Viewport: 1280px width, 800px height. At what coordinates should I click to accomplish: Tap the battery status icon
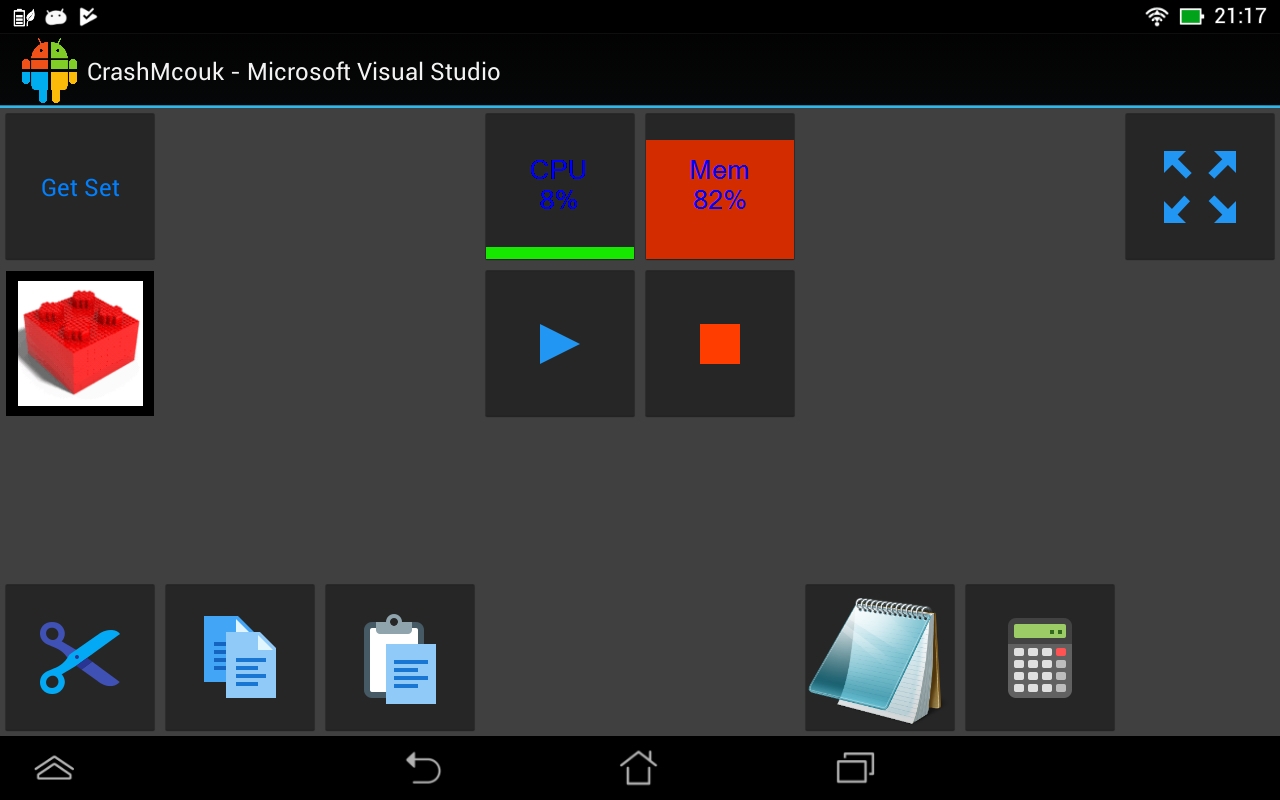1191,16
